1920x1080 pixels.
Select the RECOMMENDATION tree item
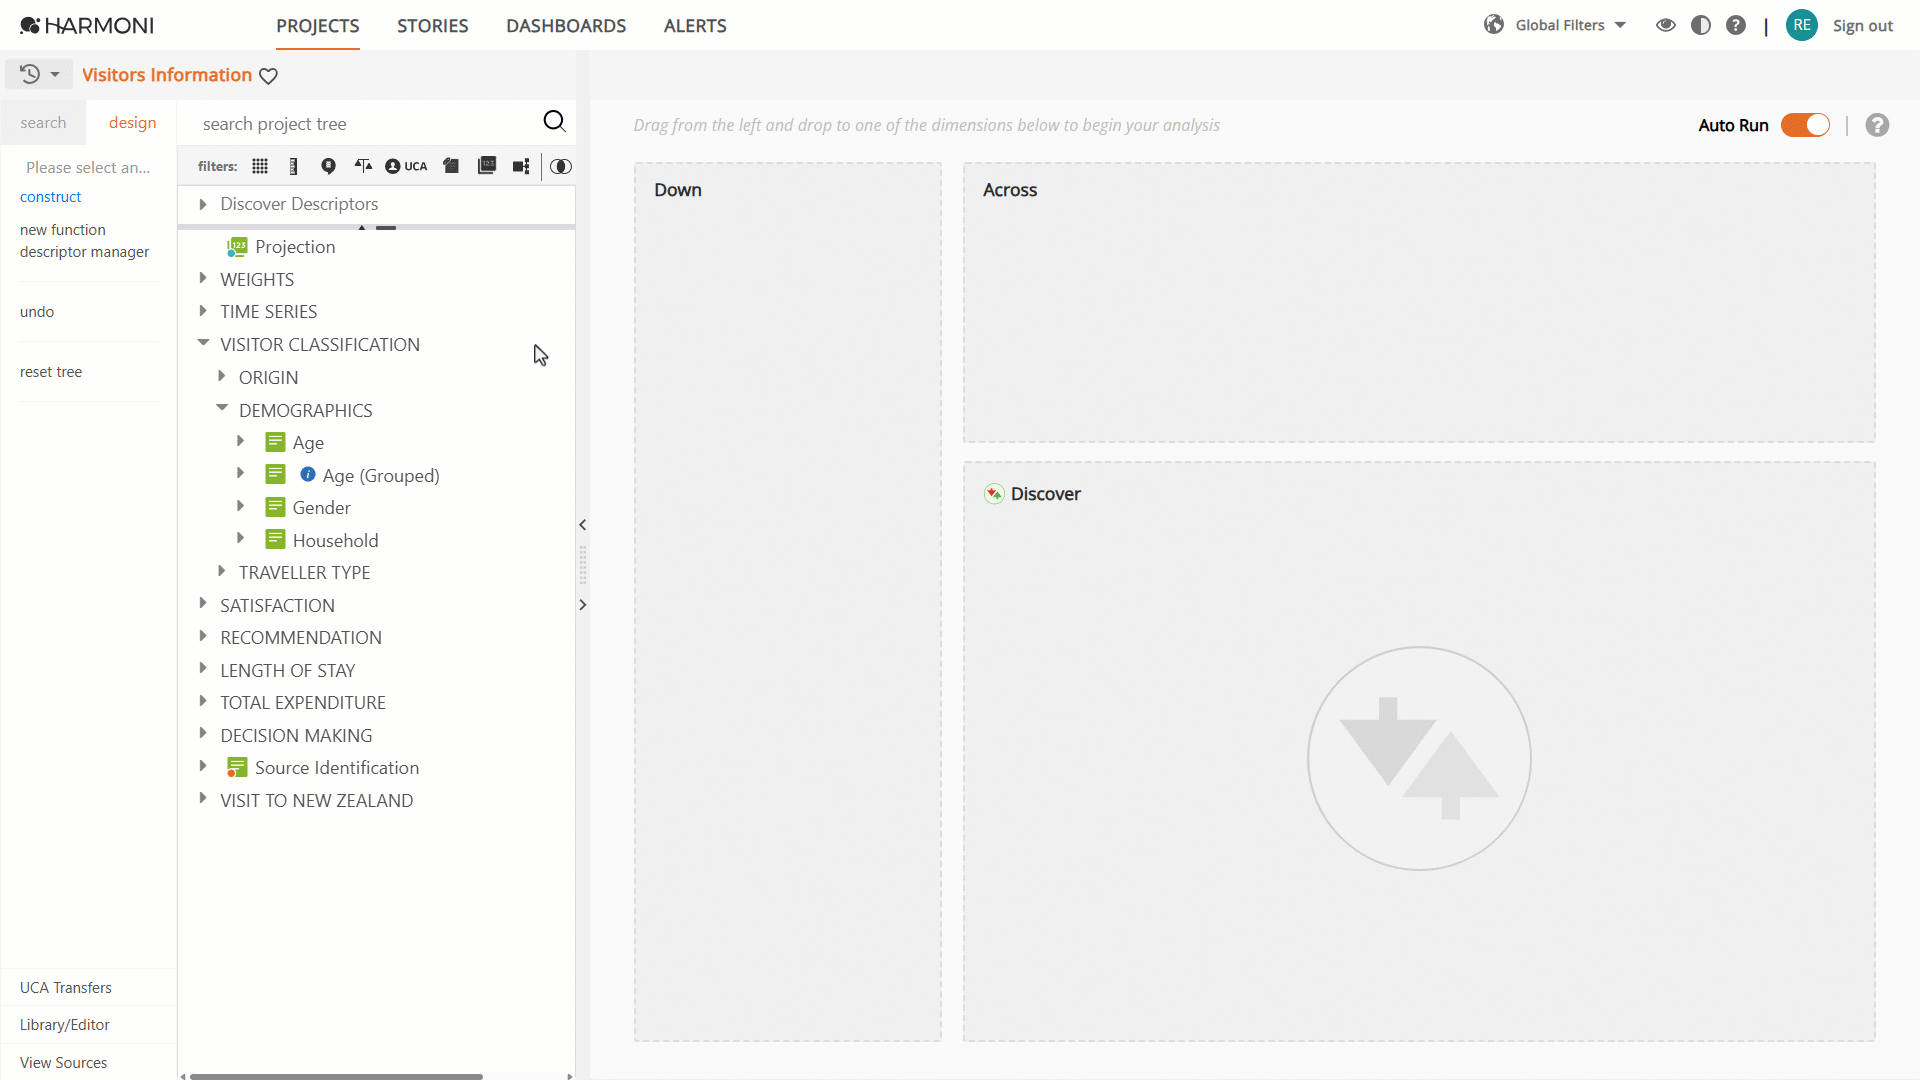[301, 637]
